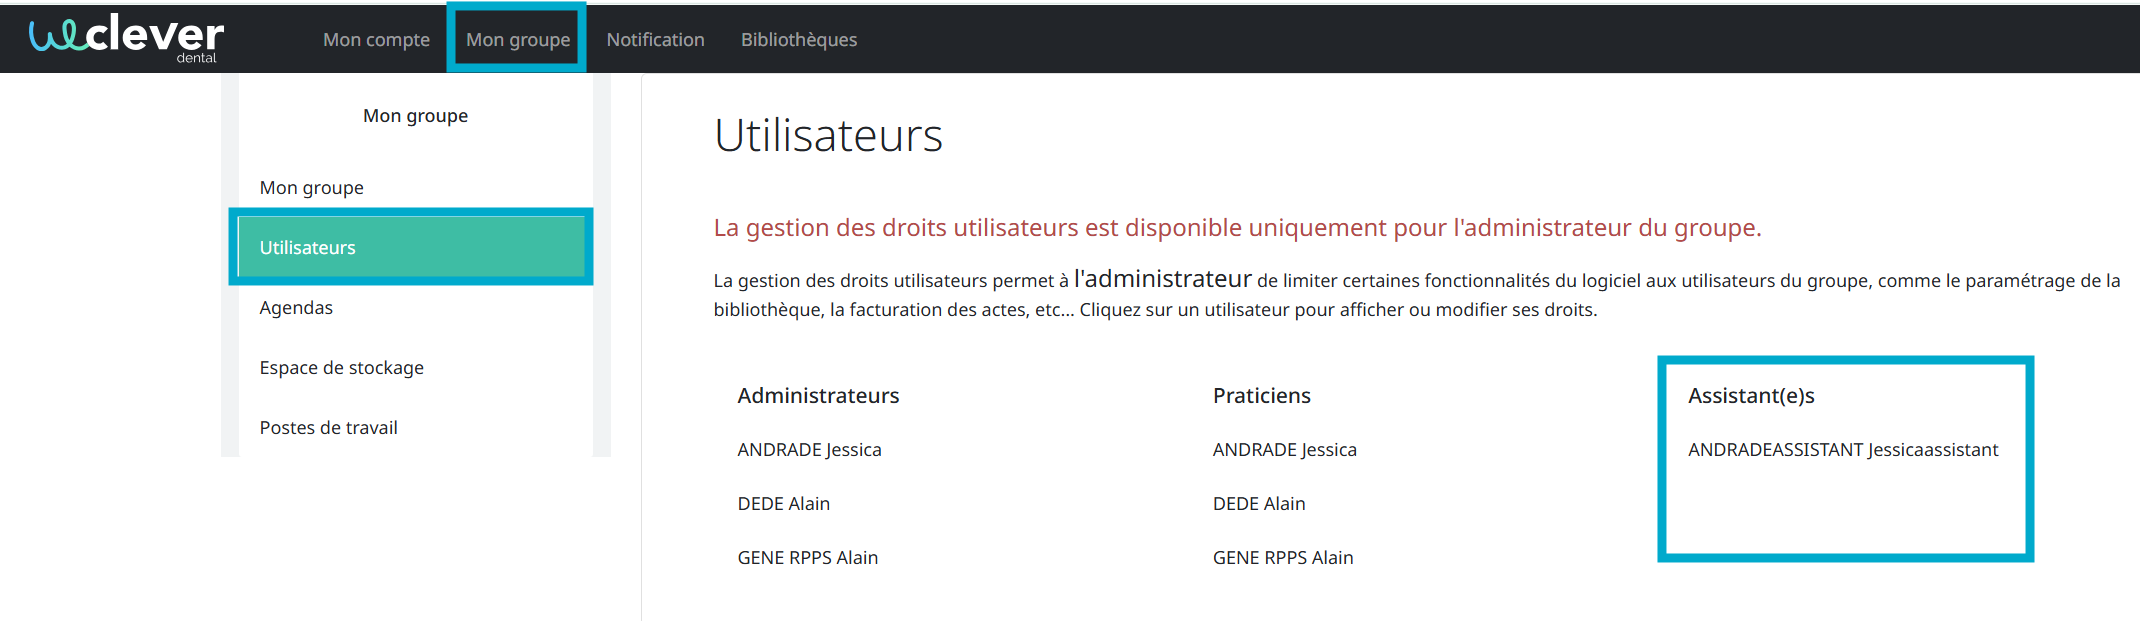This screenshot has height=621, width=2140.
Task: Open GENE RPPS Alain in Administrateurs list
Action: pyautogui.click(x=807, y=558)
